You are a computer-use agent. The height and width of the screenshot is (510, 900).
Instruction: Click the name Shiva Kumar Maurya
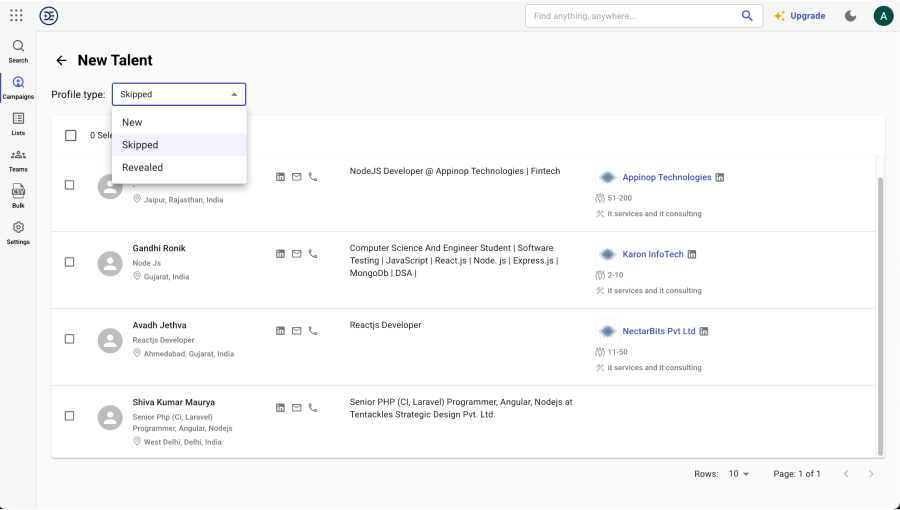(x=173, y=402)
